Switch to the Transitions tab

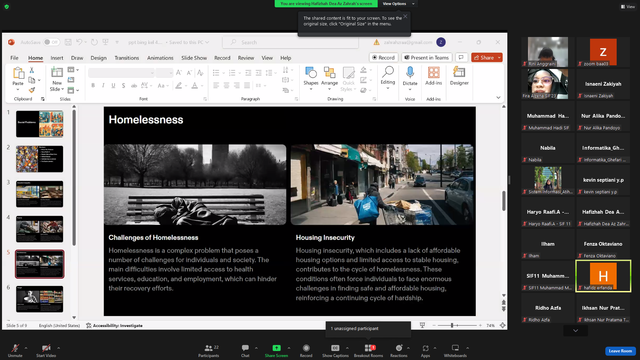pyautogui.click(x=127, y=58)
